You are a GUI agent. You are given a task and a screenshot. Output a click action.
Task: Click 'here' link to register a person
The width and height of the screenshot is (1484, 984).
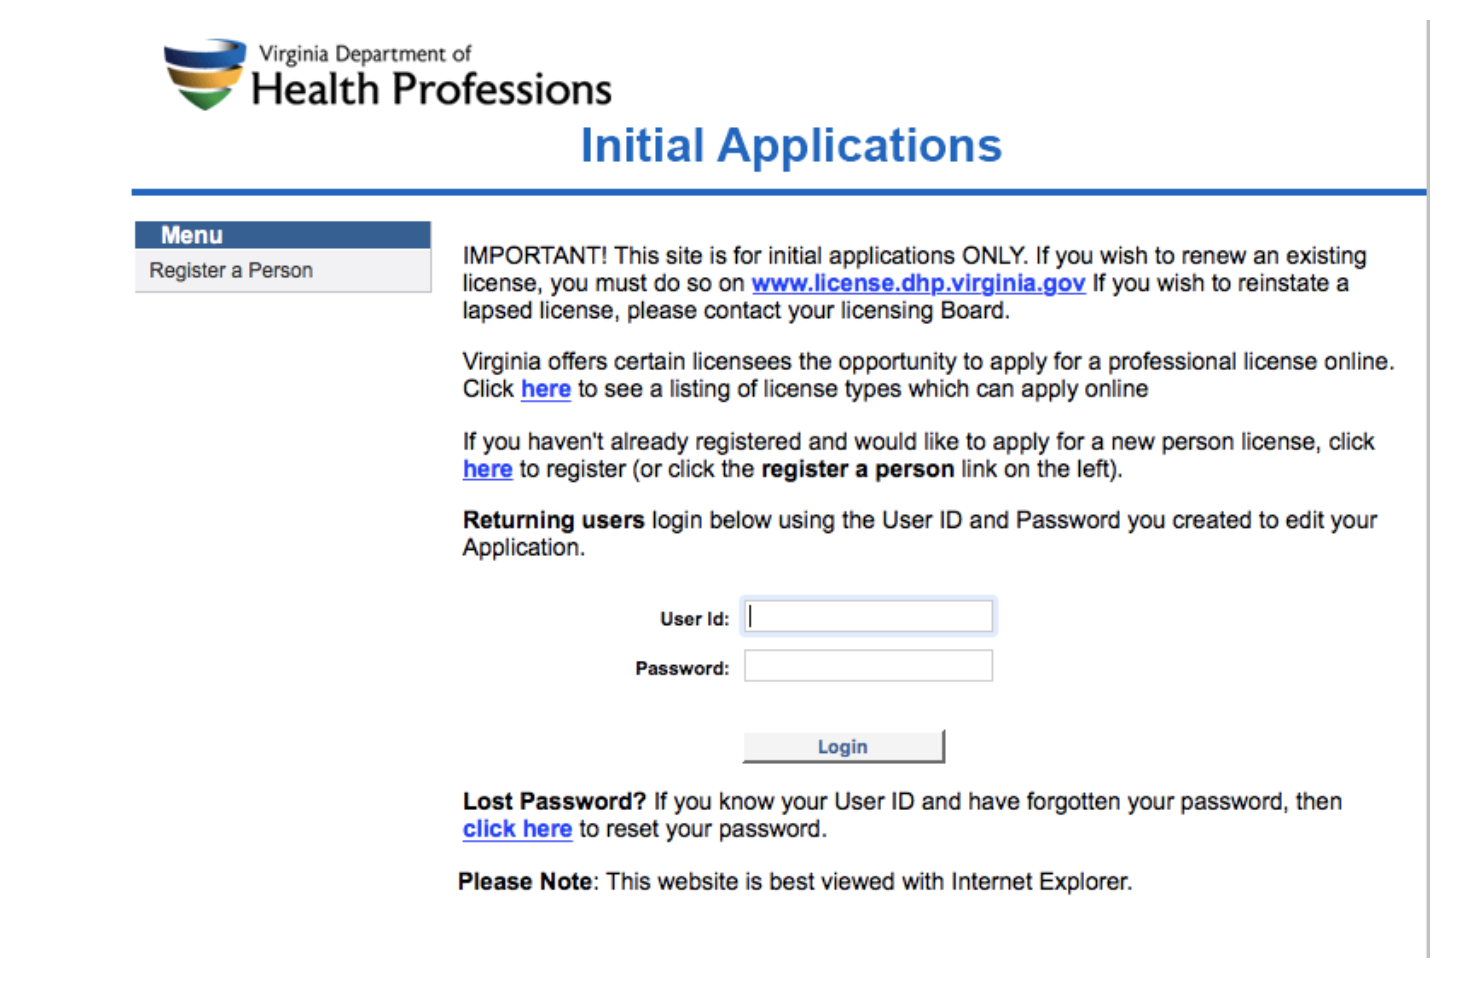tap(487, 469)
